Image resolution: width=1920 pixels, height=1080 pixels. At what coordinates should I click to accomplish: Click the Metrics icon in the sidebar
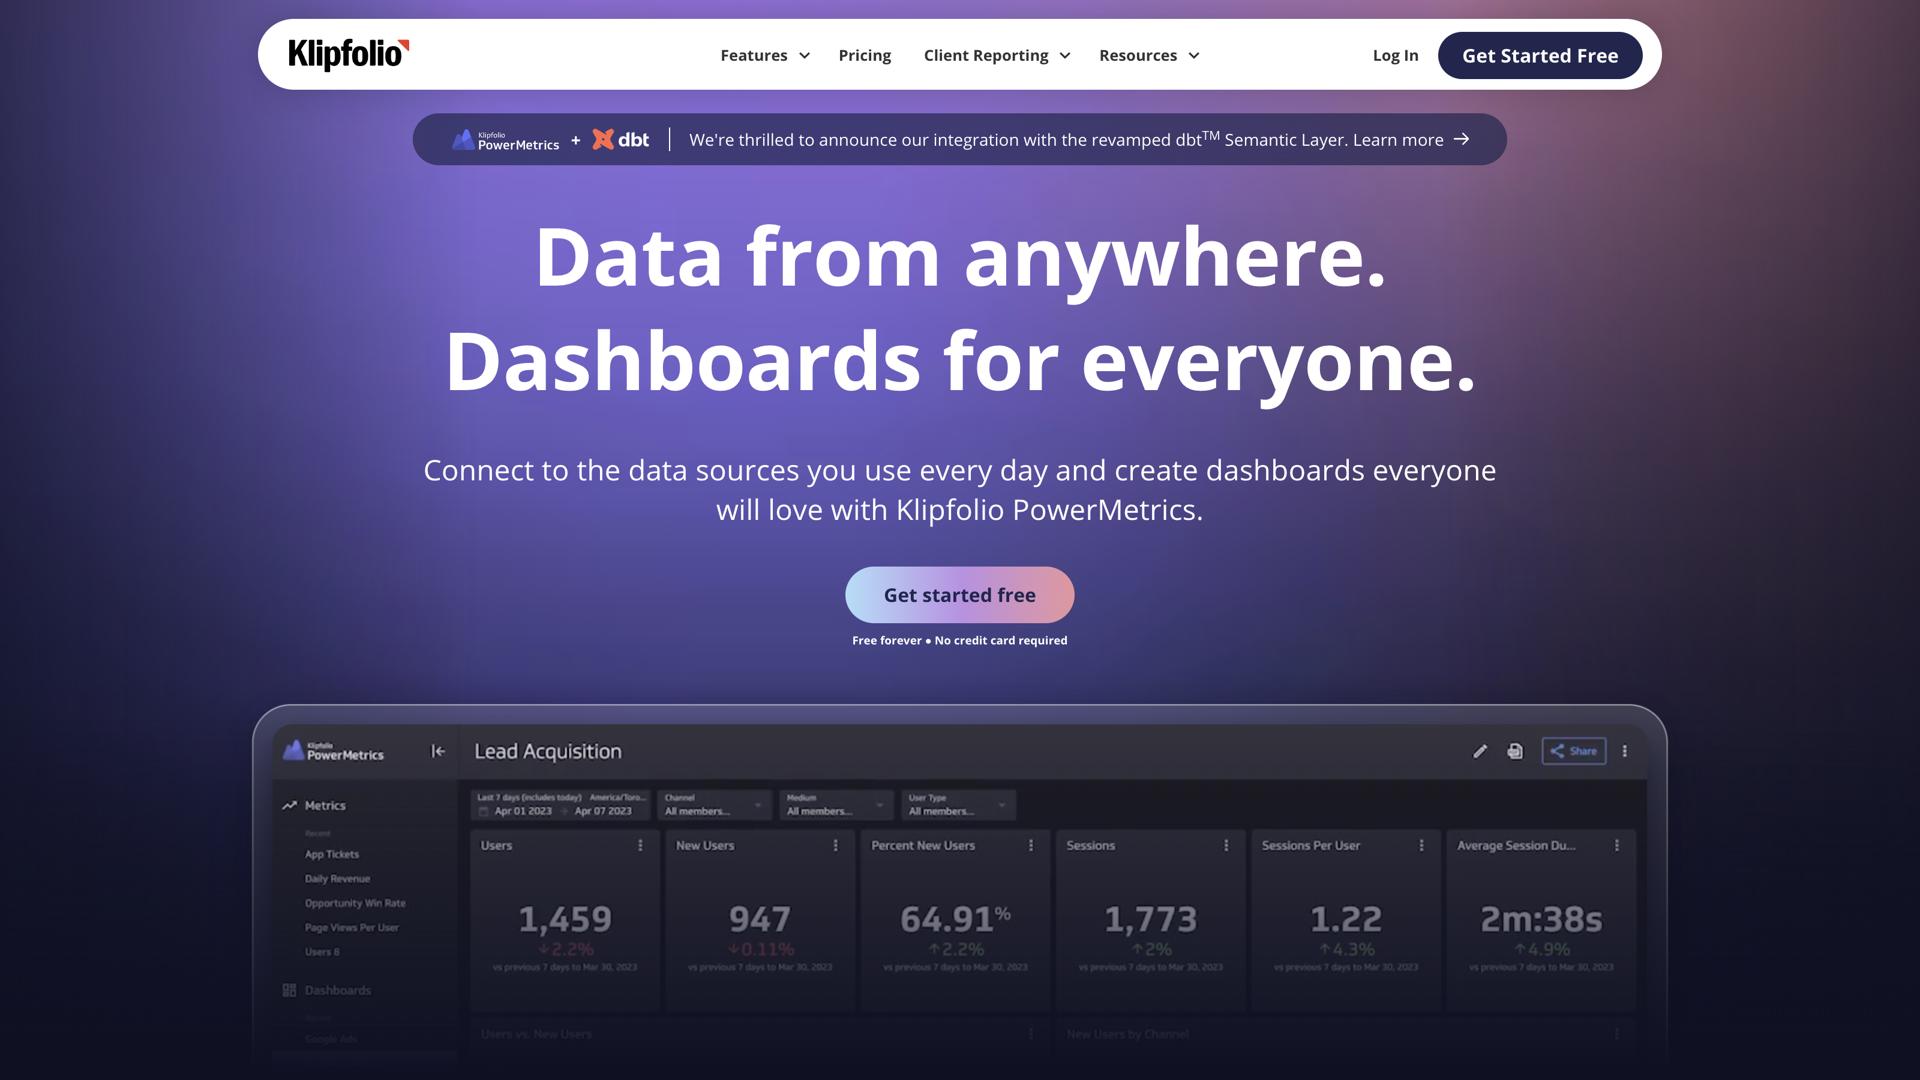(x=288, y=805)
